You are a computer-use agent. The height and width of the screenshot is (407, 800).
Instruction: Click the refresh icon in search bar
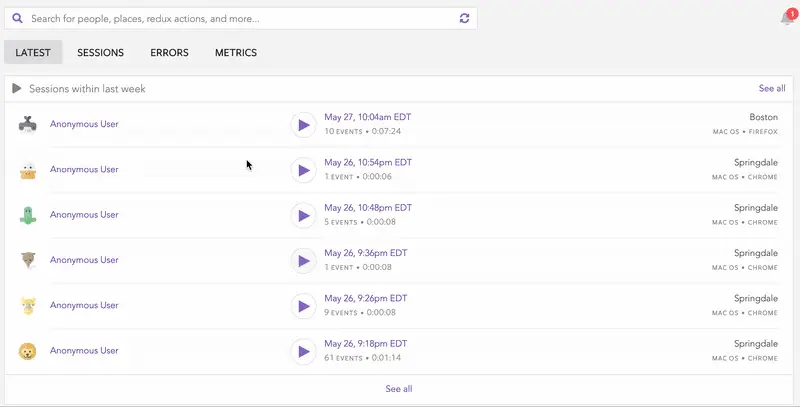point(464,19)
